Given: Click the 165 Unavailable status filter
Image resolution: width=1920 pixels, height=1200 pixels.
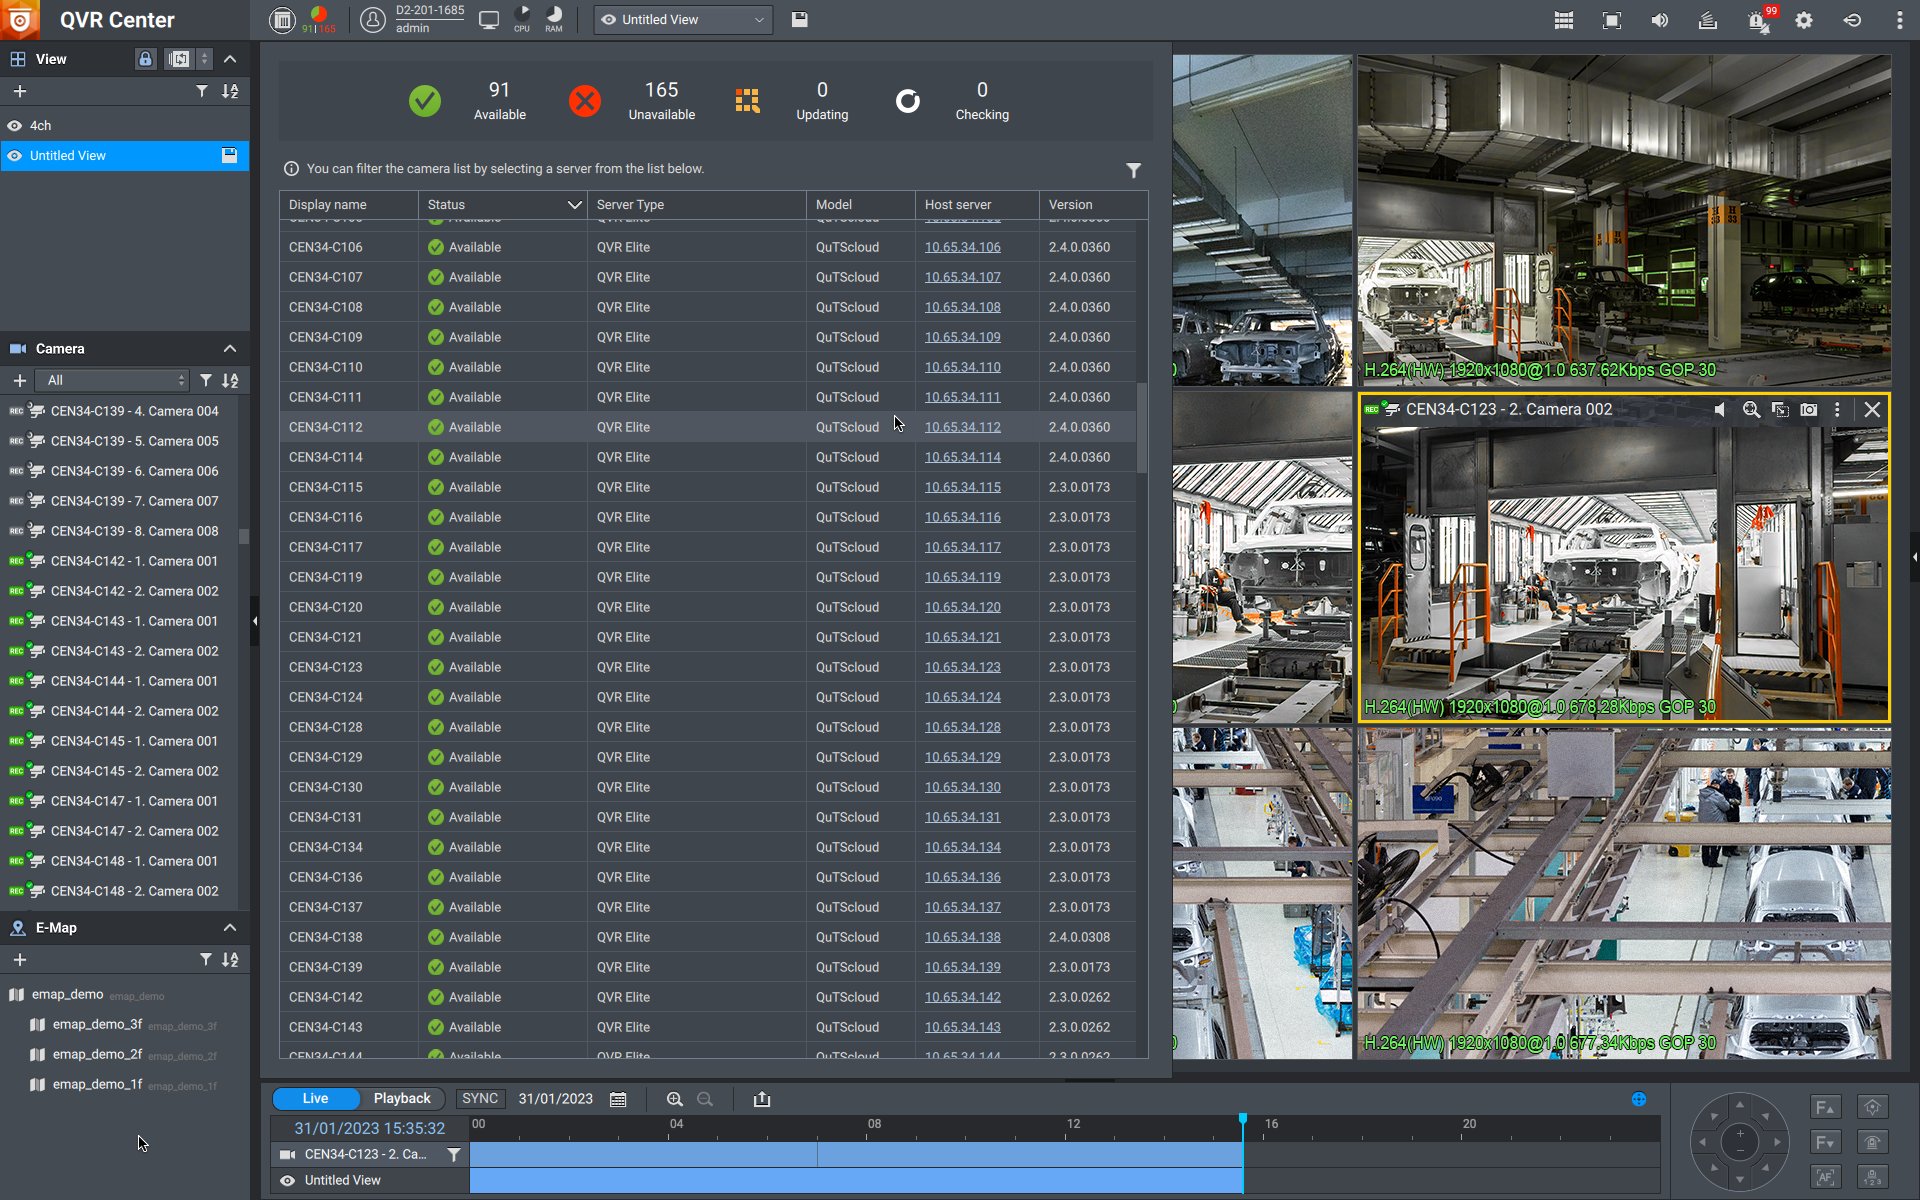Looking at the screenshot, I should [x=633, y=101].
